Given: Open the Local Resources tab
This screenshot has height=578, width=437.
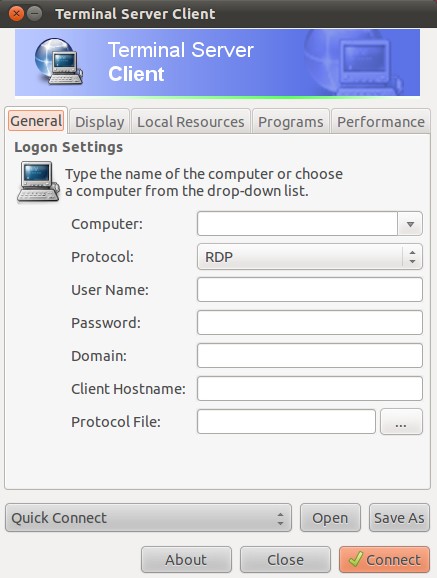Looking at the screenshot, I should 191,122.
